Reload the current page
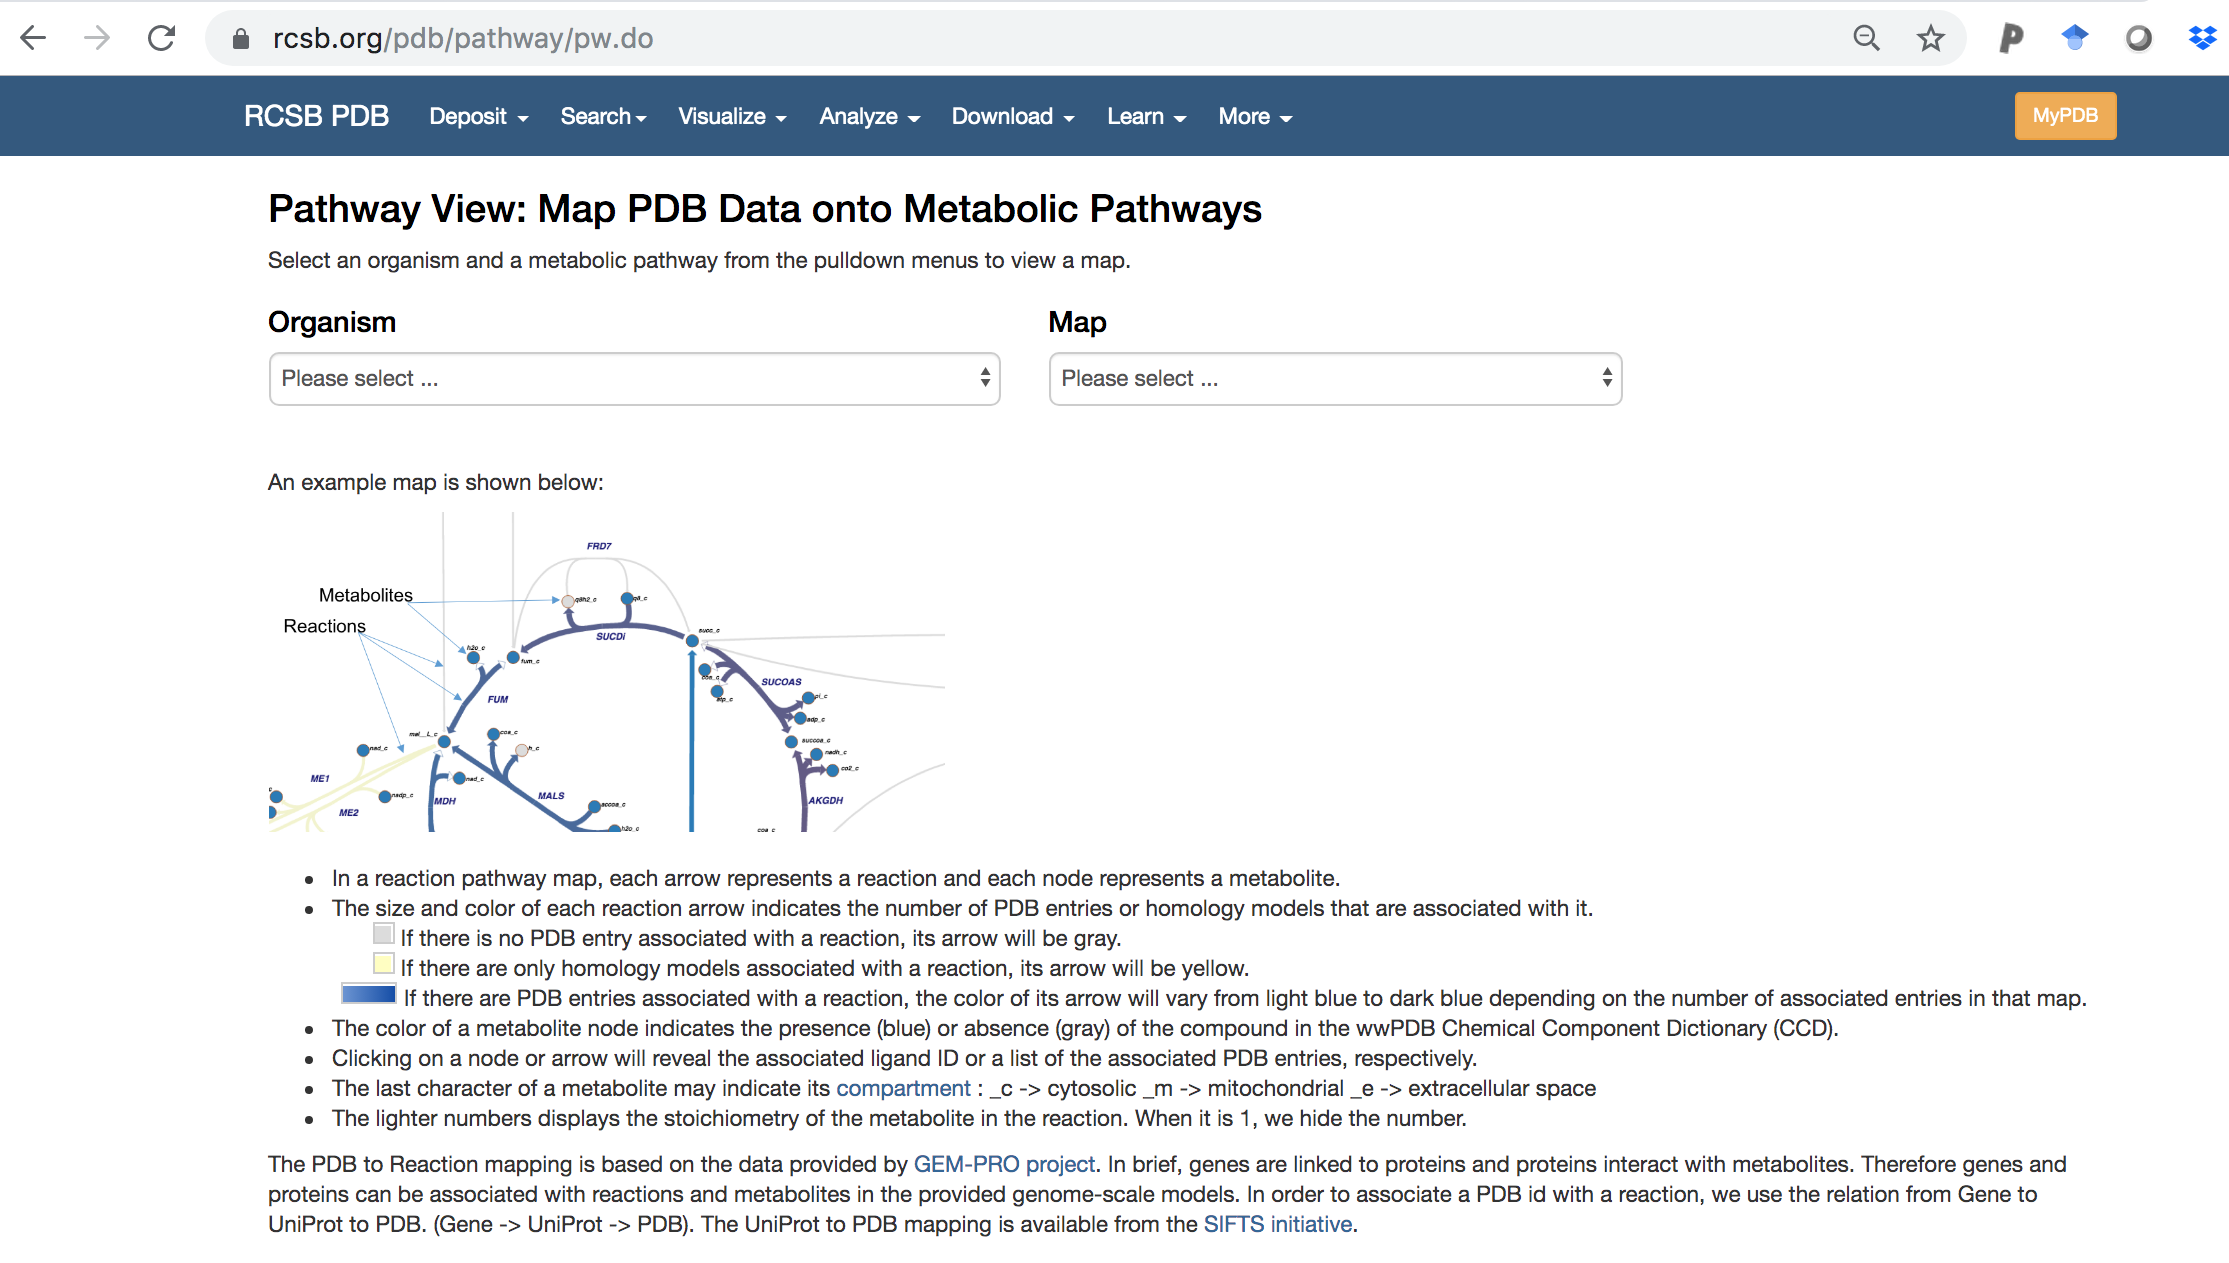This screenshot has height=1263, width=2229. point(162,38)
